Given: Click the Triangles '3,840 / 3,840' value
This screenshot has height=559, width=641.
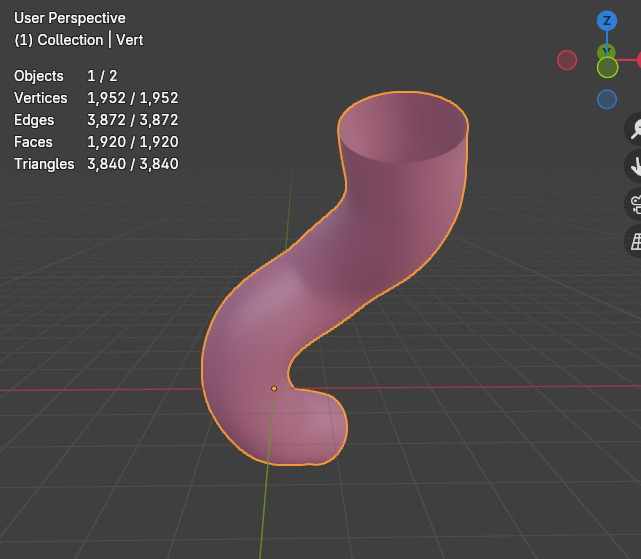Looking at the screenshot, I should [133, 164].
